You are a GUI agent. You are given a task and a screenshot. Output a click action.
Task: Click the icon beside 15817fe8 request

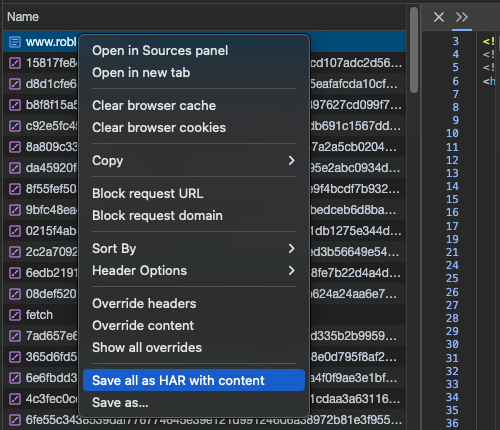tap(15, 63)
